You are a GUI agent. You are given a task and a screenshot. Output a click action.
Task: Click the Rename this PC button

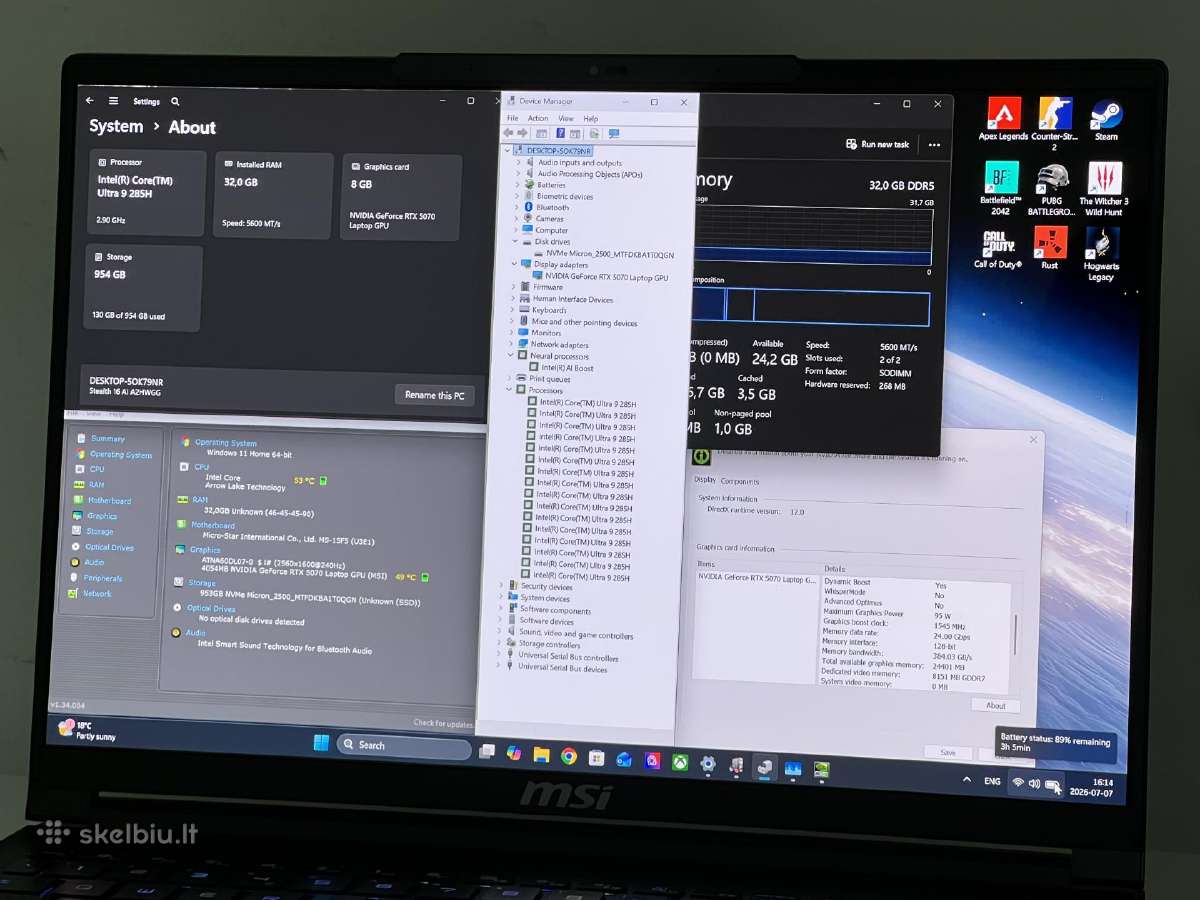tap(434, 395)
